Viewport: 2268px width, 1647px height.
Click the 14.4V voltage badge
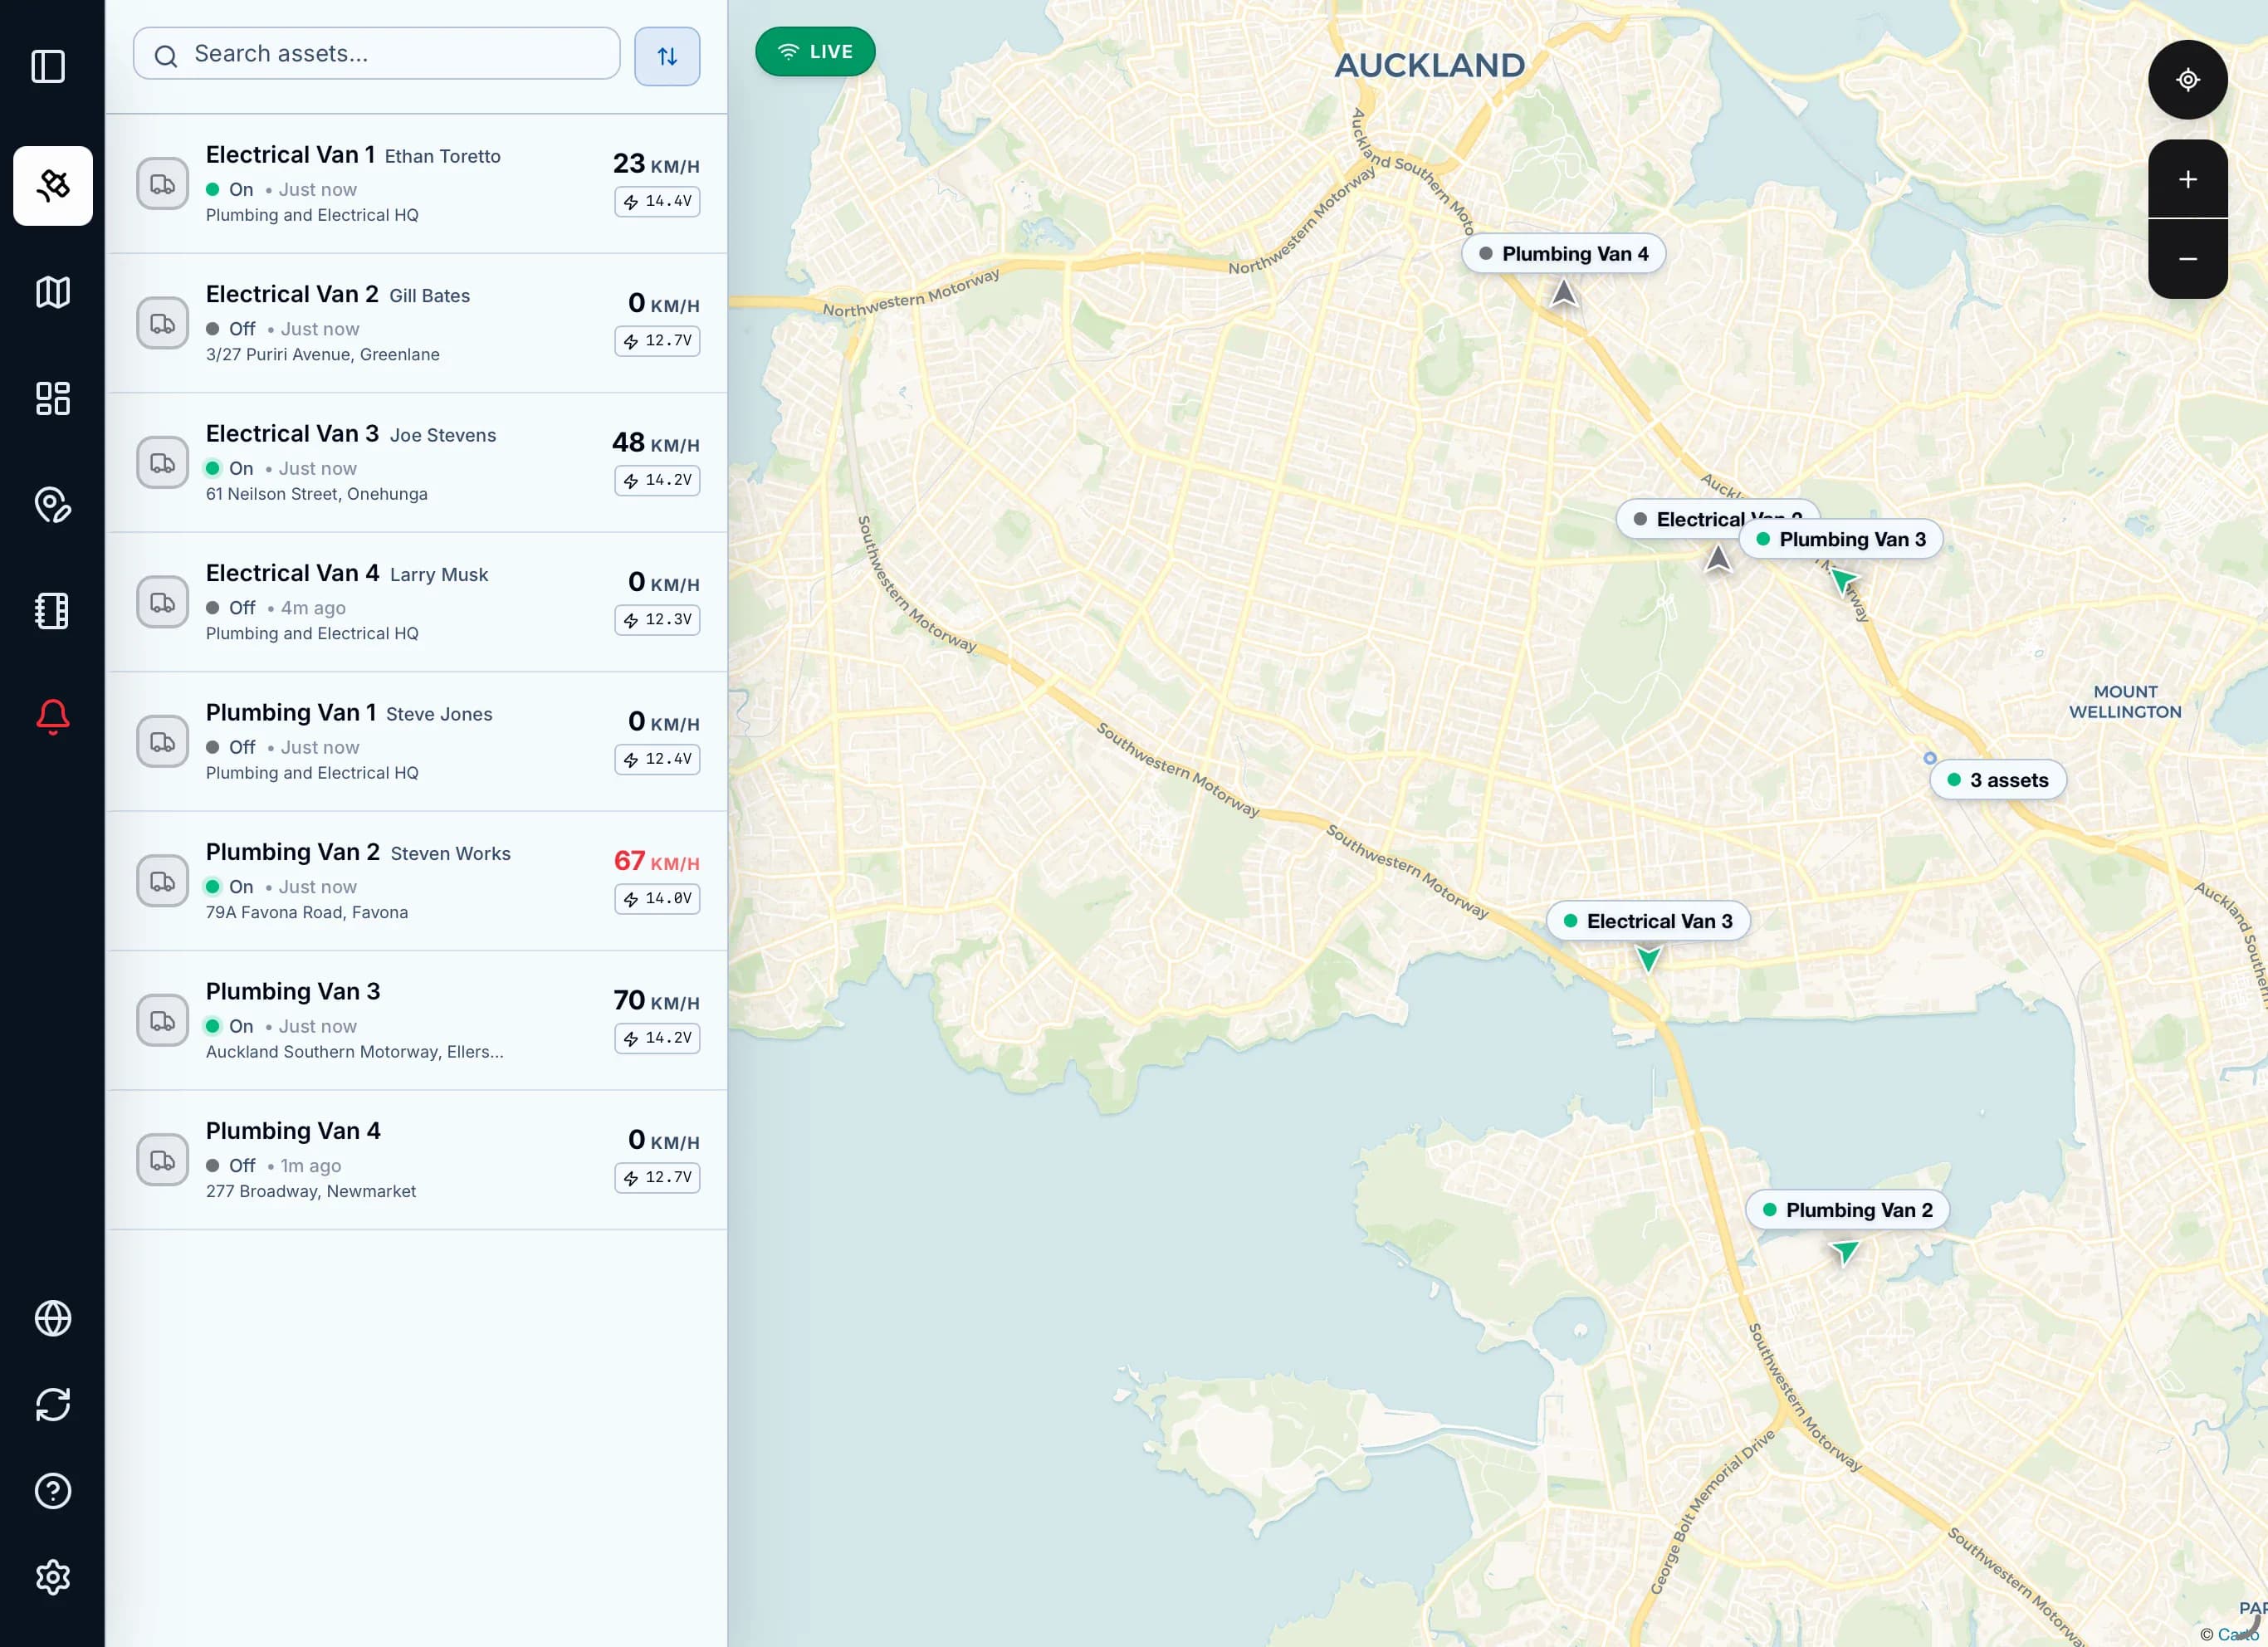[x=657, y=201]
